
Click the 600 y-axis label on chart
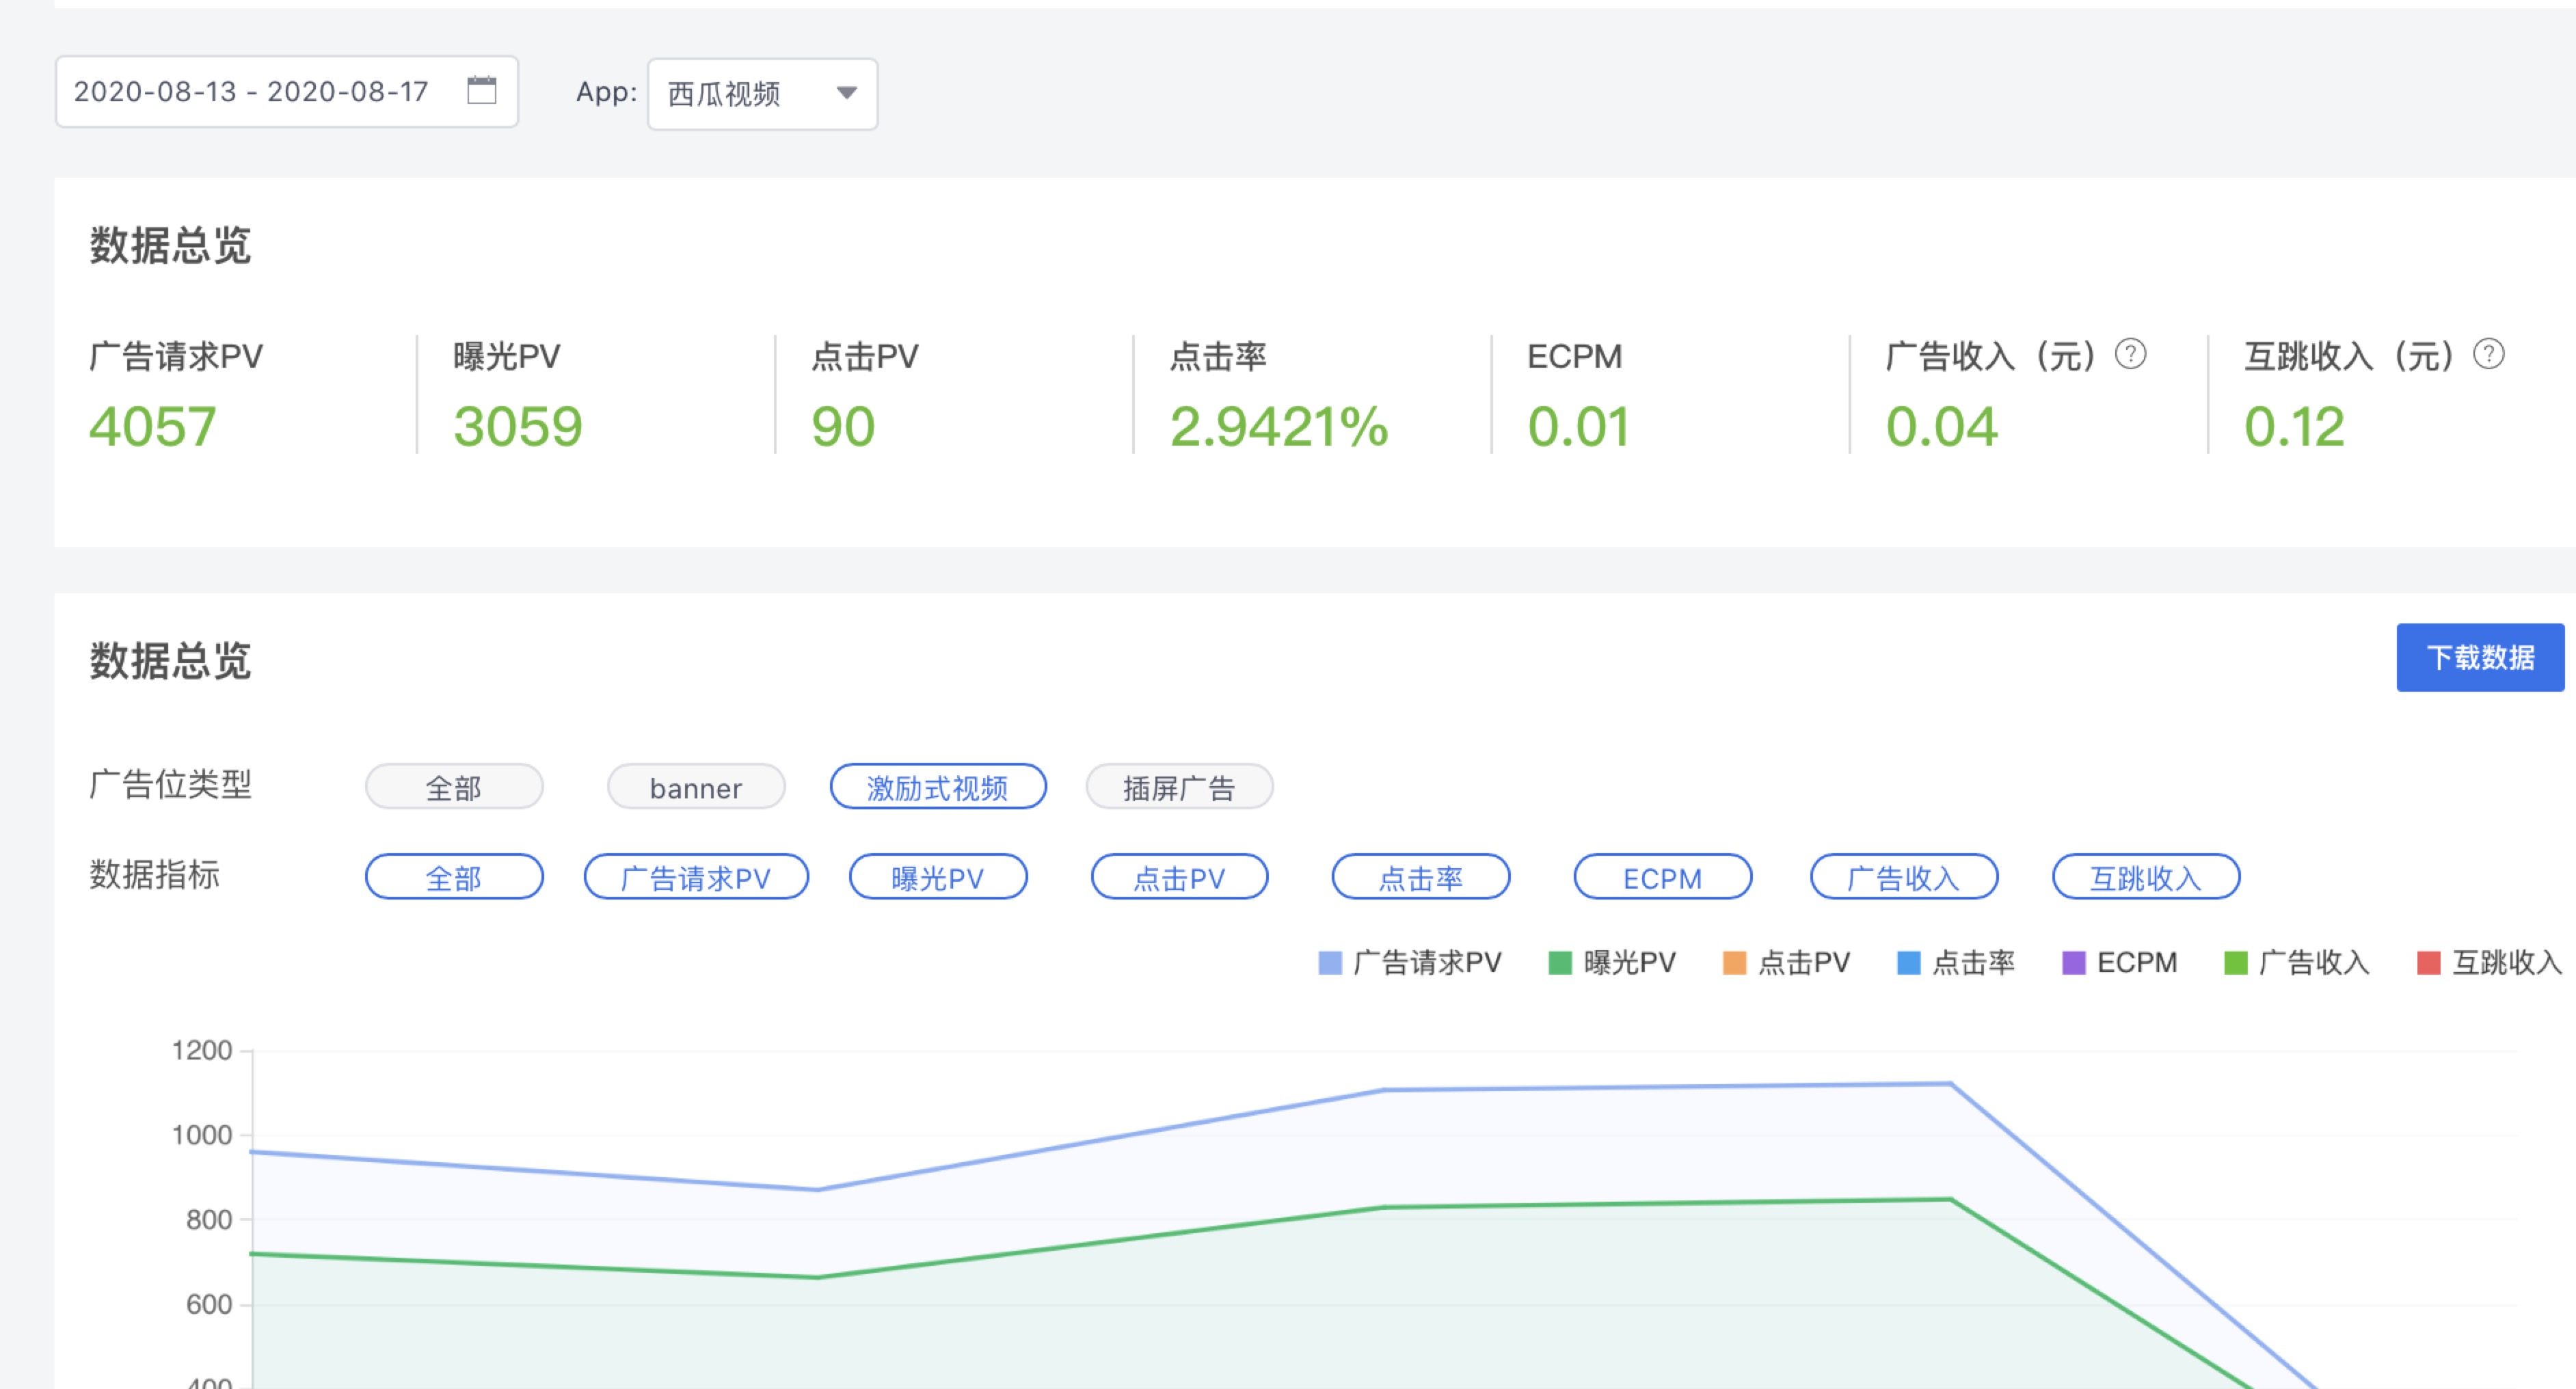(209, 1305)
